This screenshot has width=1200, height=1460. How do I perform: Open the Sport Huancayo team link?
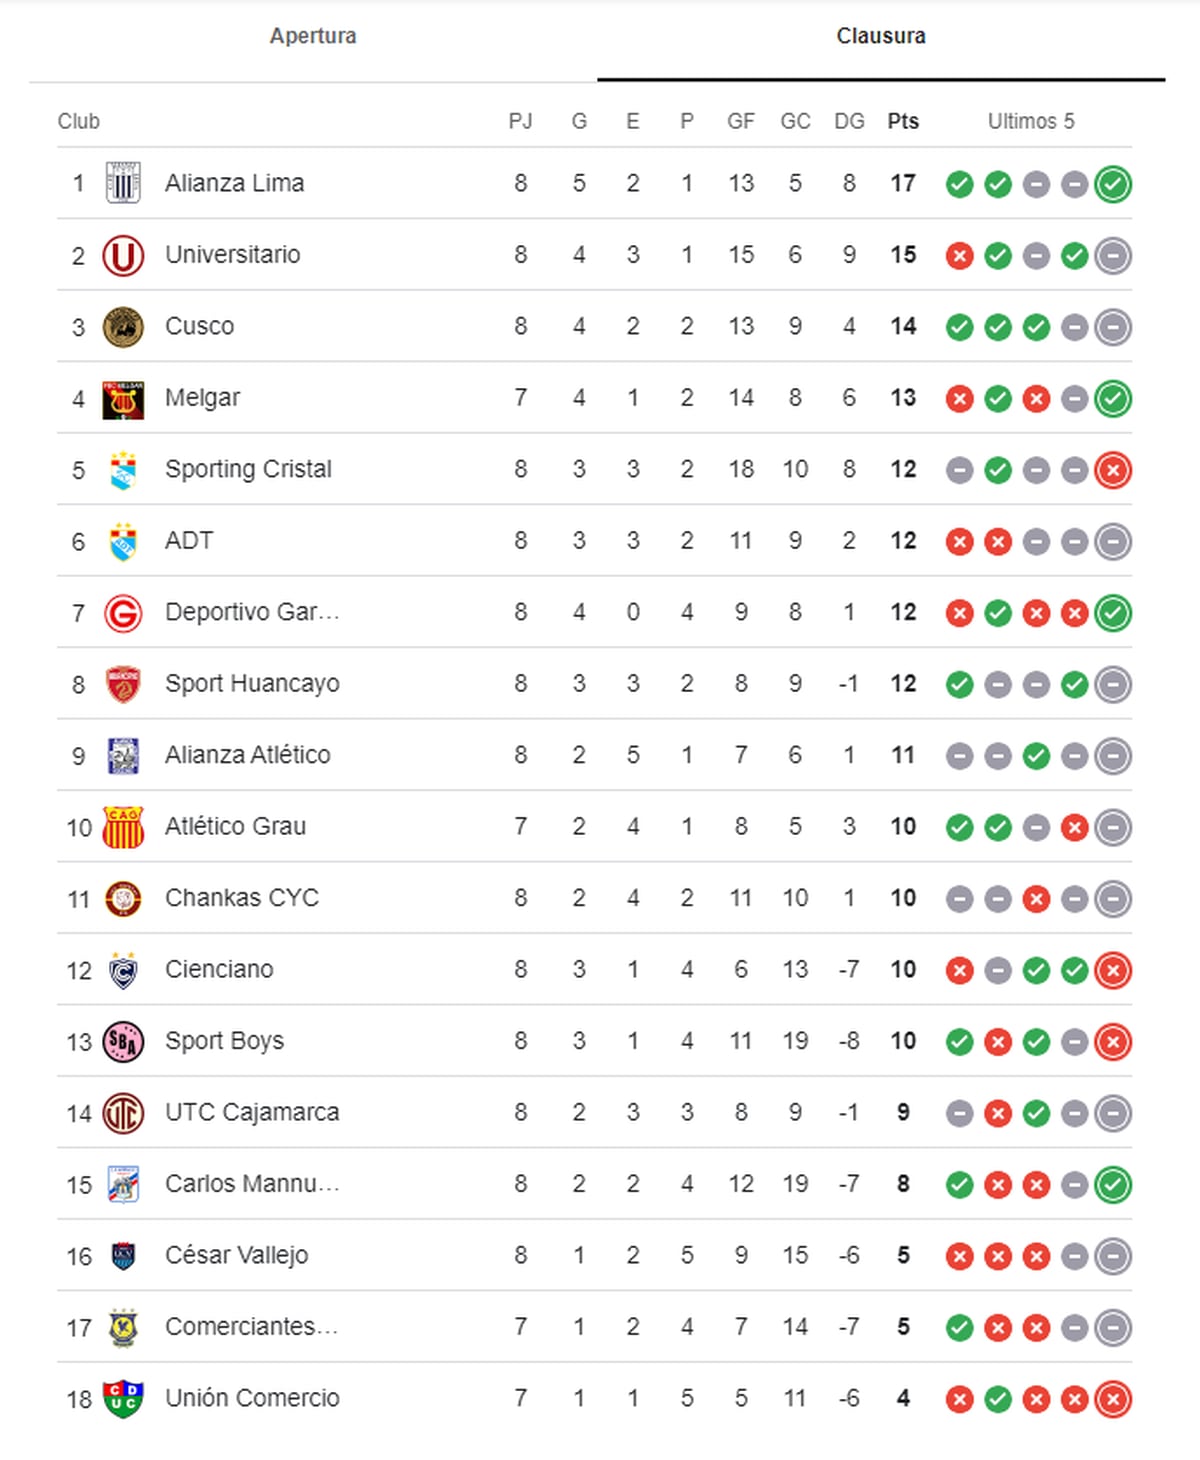point(252,683)
